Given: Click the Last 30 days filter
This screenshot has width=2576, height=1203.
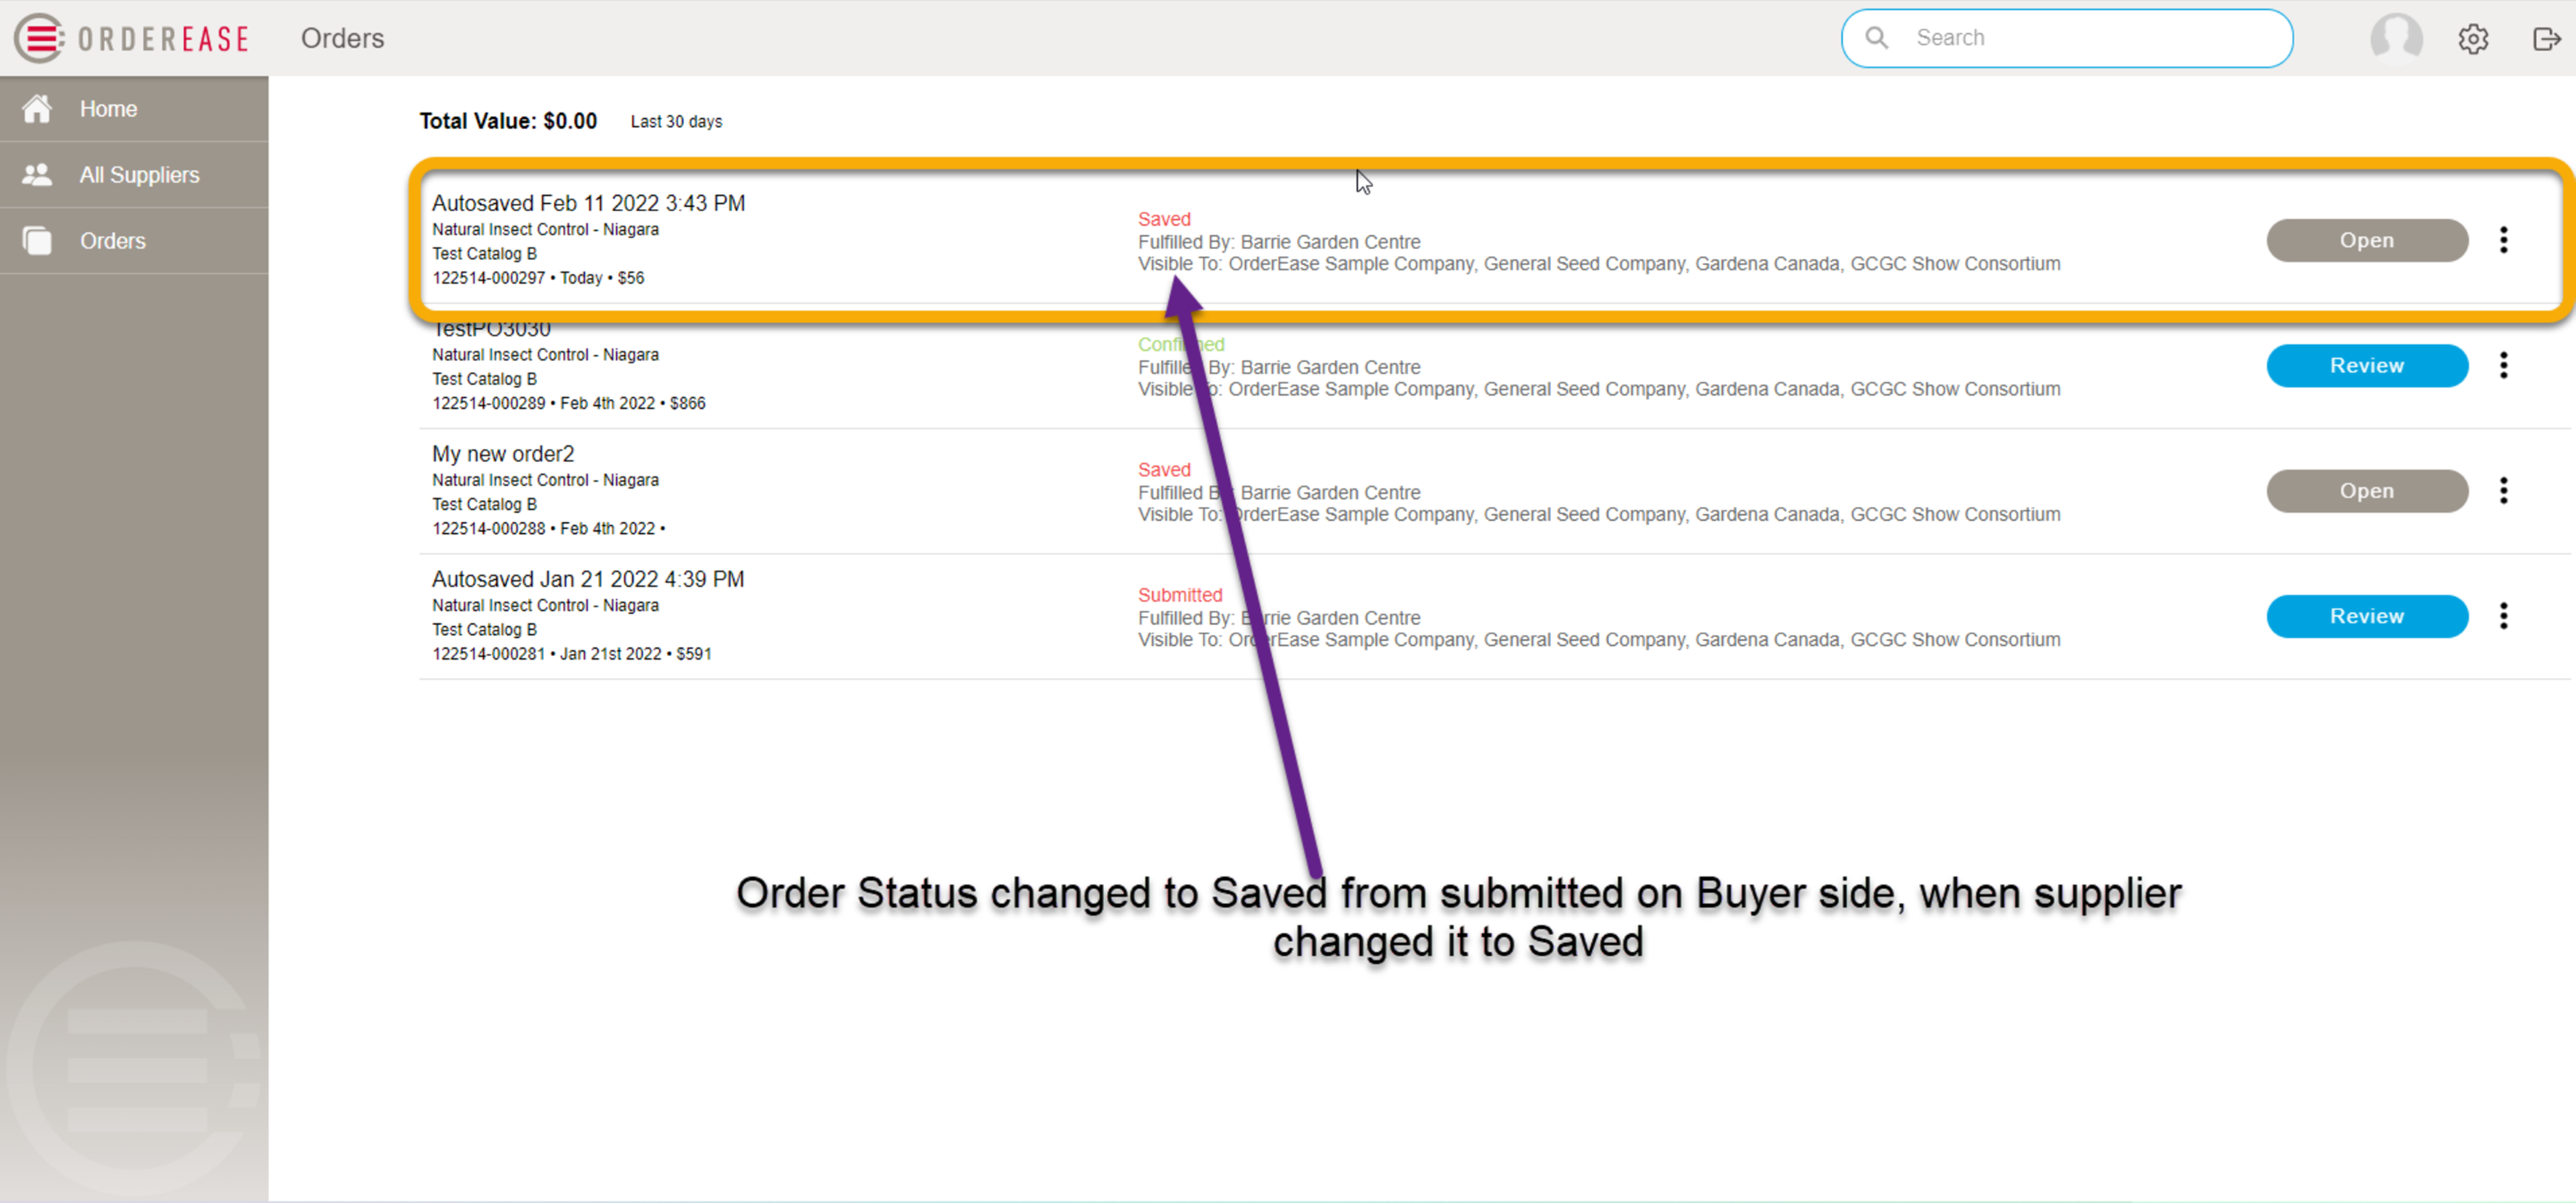Looking at the screenshot, I should coord(676,121).
